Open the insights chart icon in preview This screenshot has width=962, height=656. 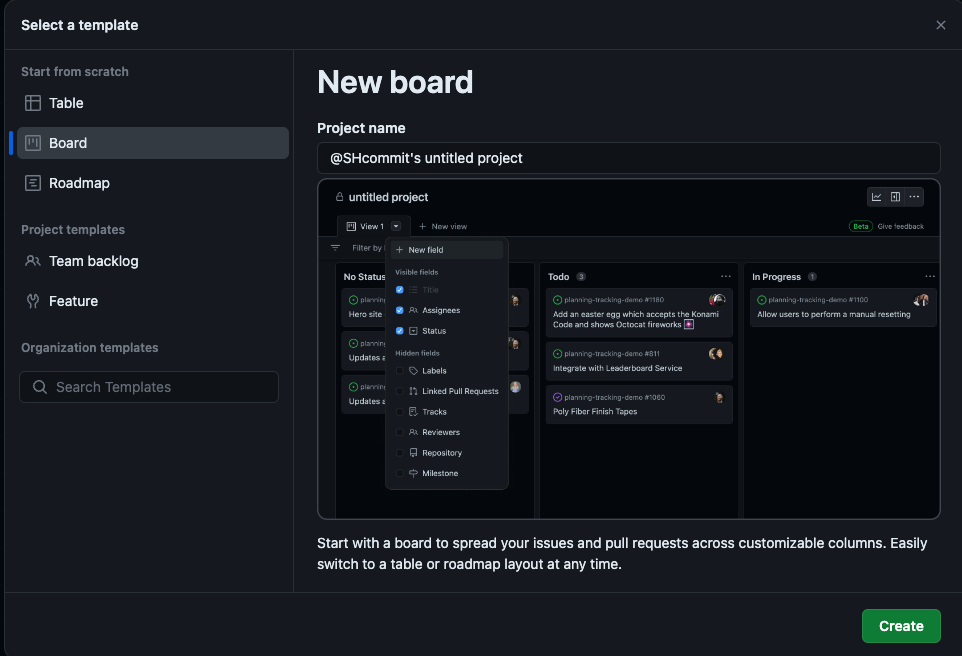876,197
